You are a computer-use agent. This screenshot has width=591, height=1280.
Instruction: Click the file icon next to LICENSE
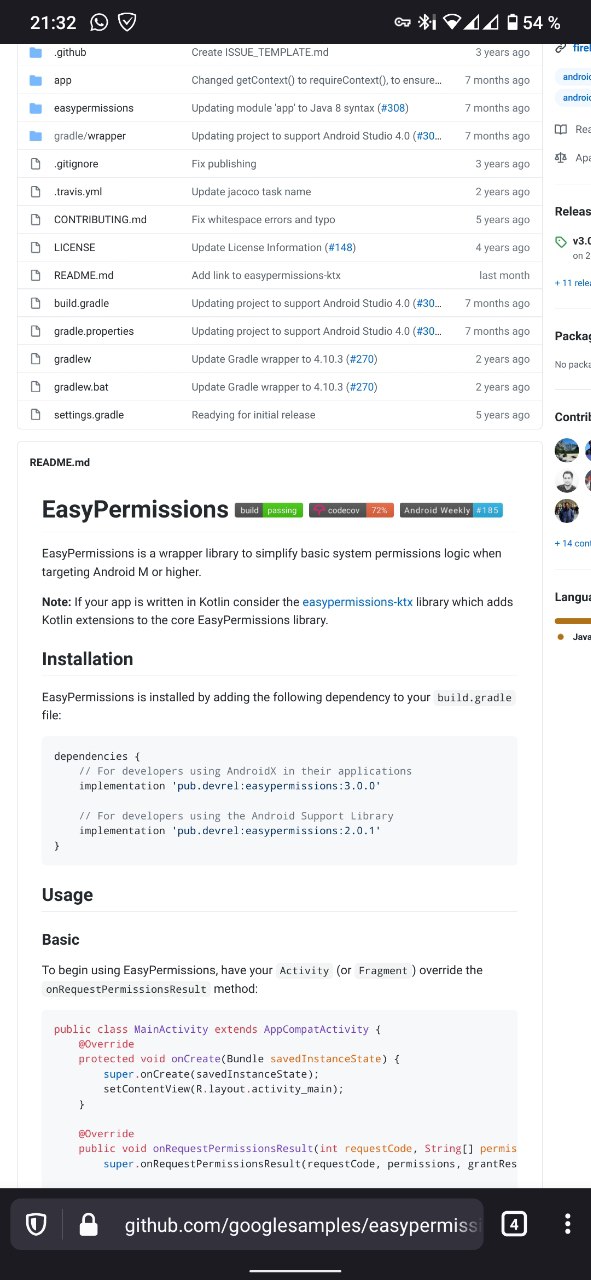(x=36, y=248)
